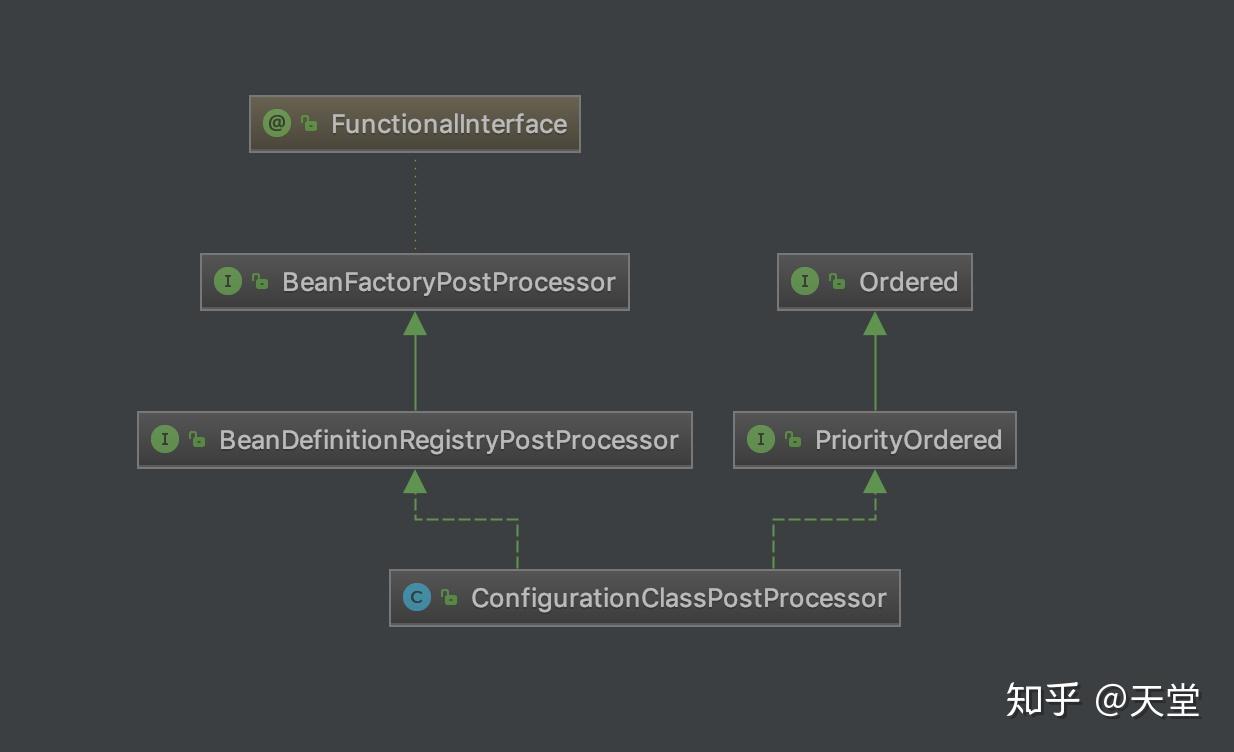Click the interface icon on Ordered node

pyautogui.click(x=805, y=281)
